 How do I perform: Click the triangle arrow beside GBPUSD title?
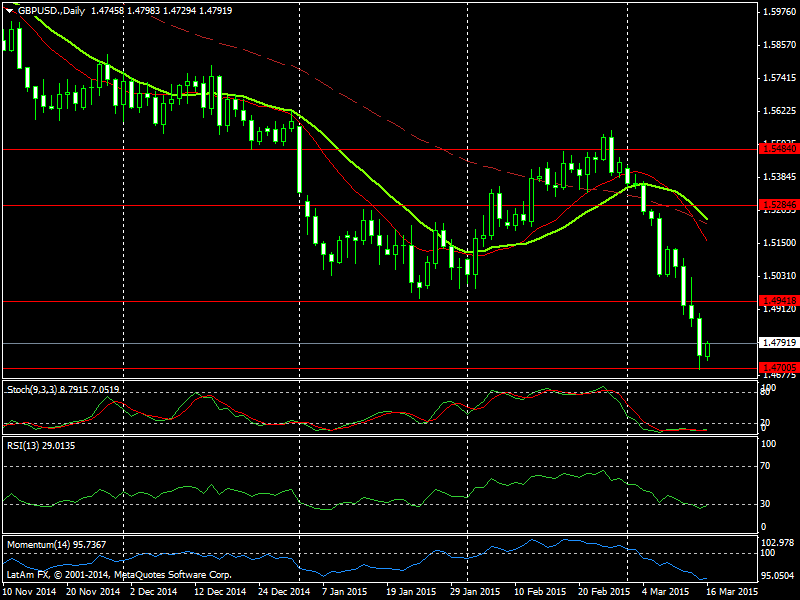tap(9, 8)
